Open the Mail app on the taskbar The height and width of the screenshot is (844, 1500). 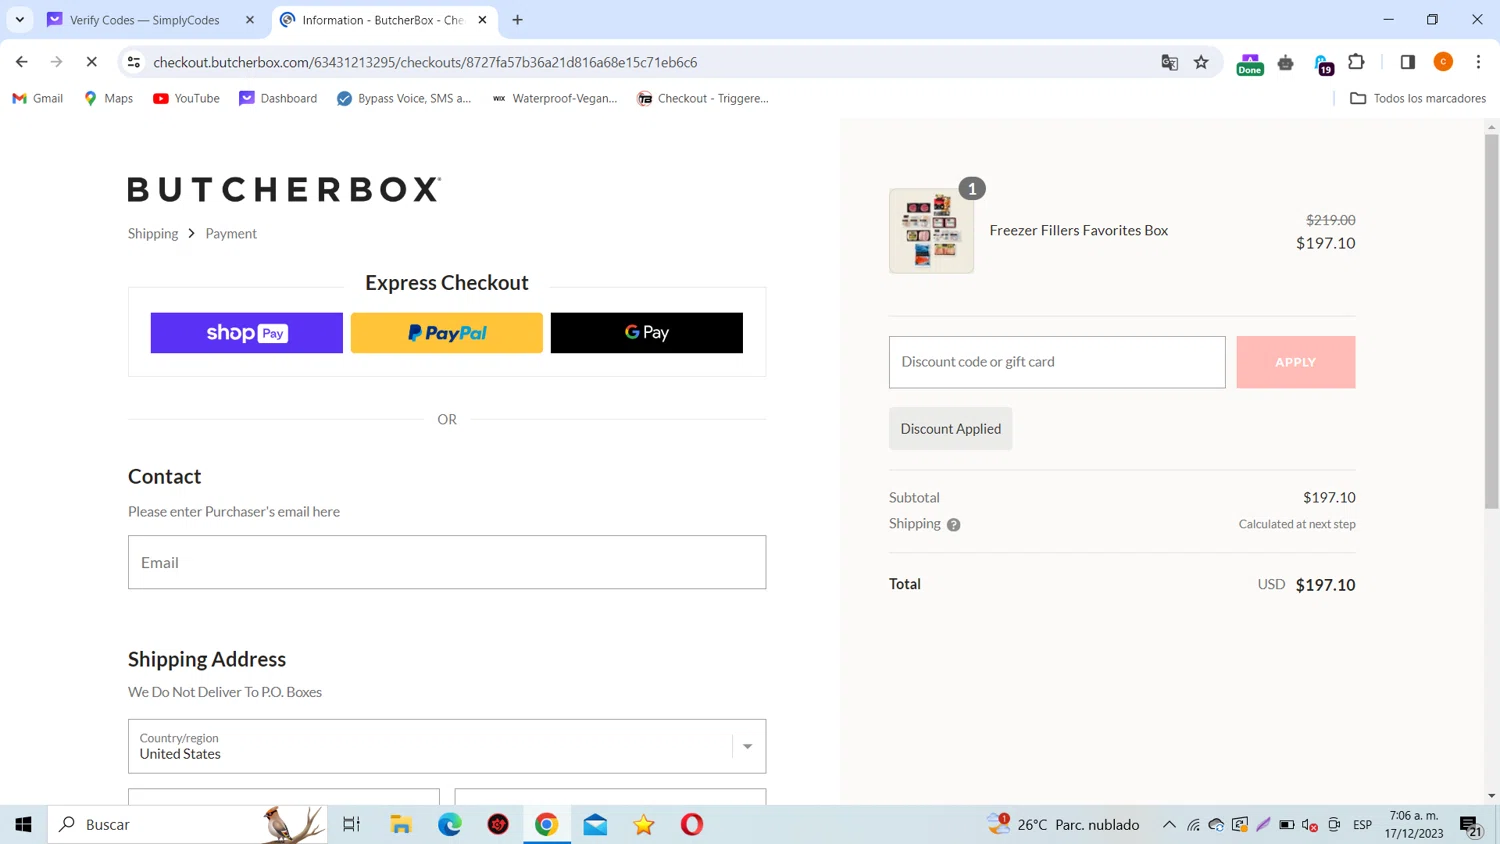(x=595, y=824)
